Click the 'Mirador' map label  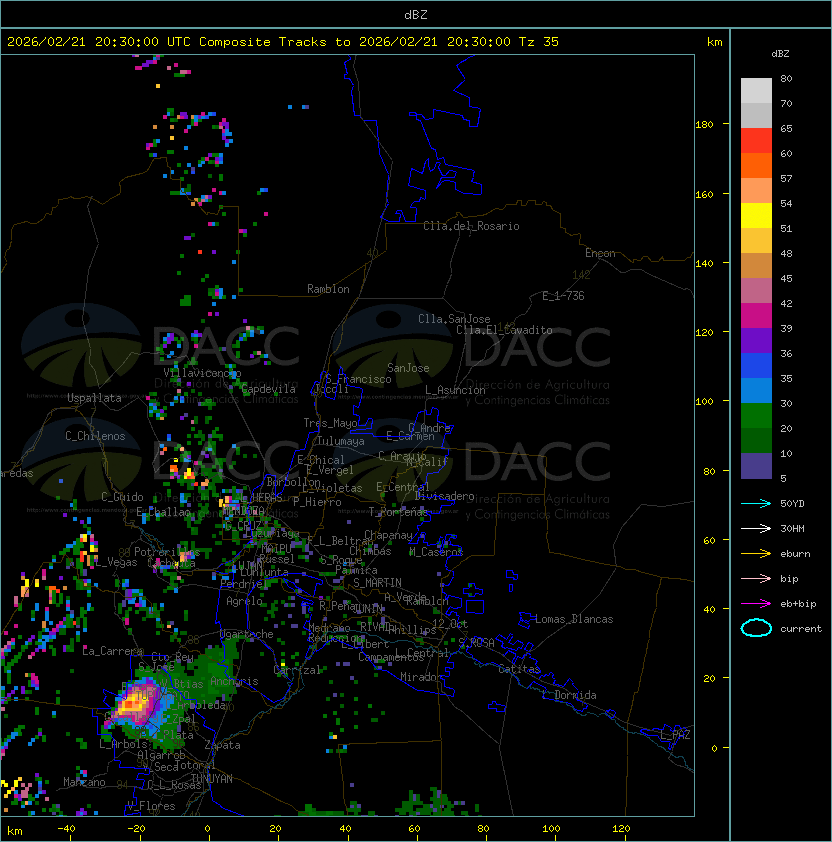coord(421,677)
